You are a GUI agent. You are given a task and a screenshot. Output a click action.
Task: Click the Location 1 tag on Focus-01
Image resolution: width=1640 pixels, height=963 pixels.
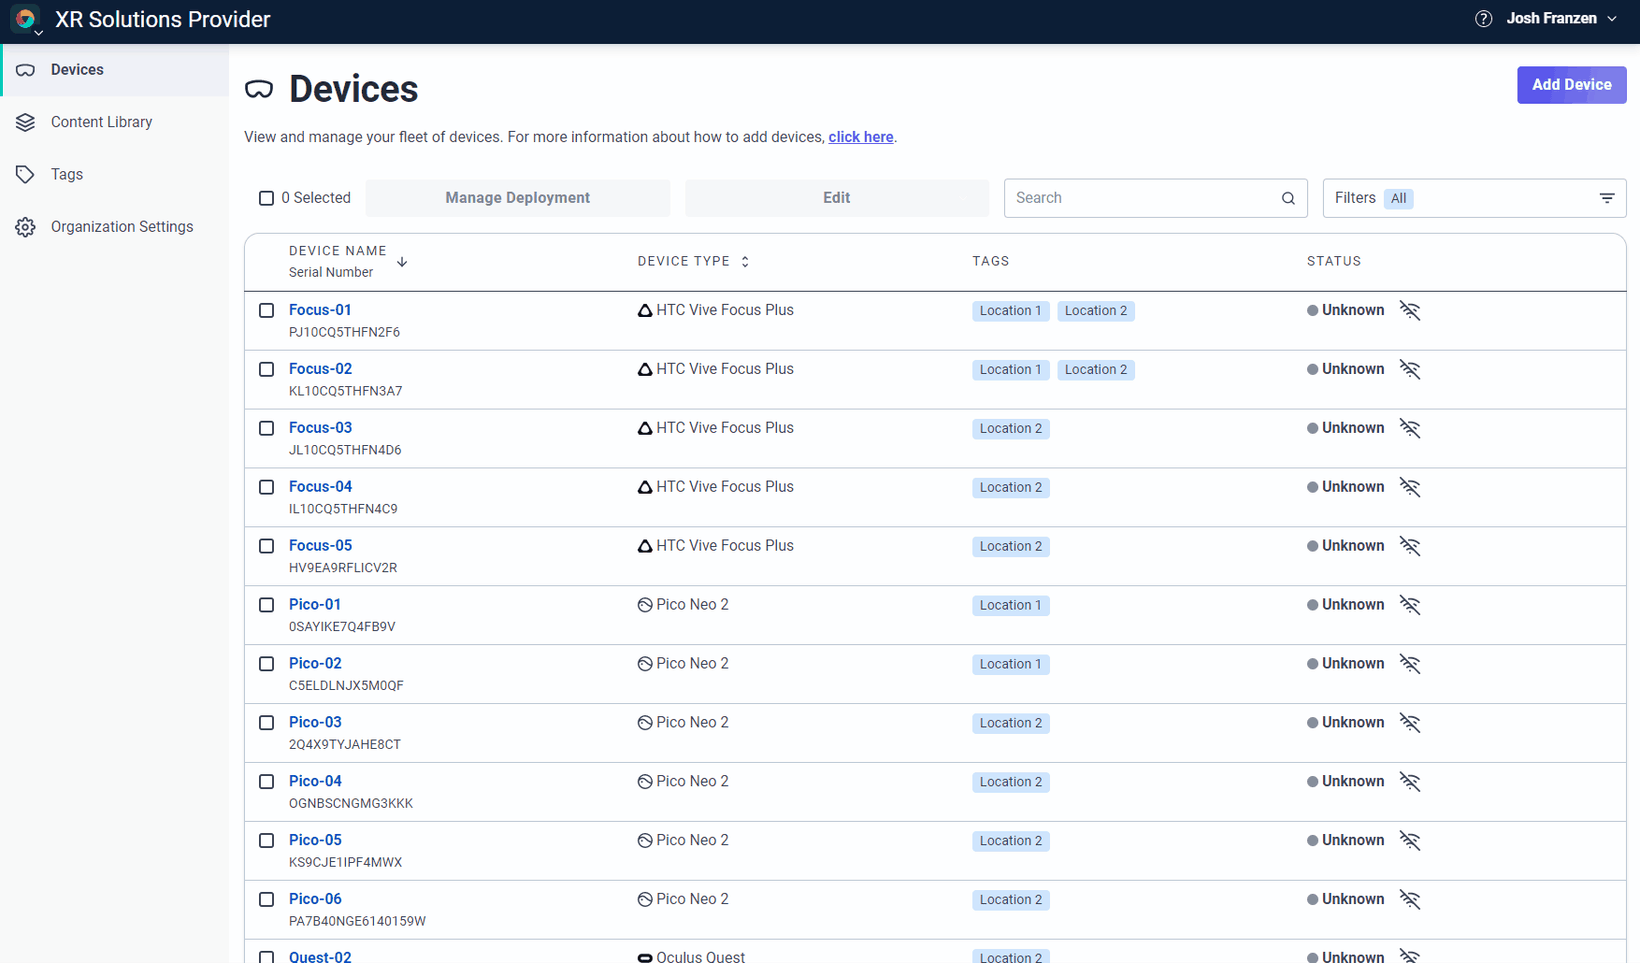tap(1010, 311)
